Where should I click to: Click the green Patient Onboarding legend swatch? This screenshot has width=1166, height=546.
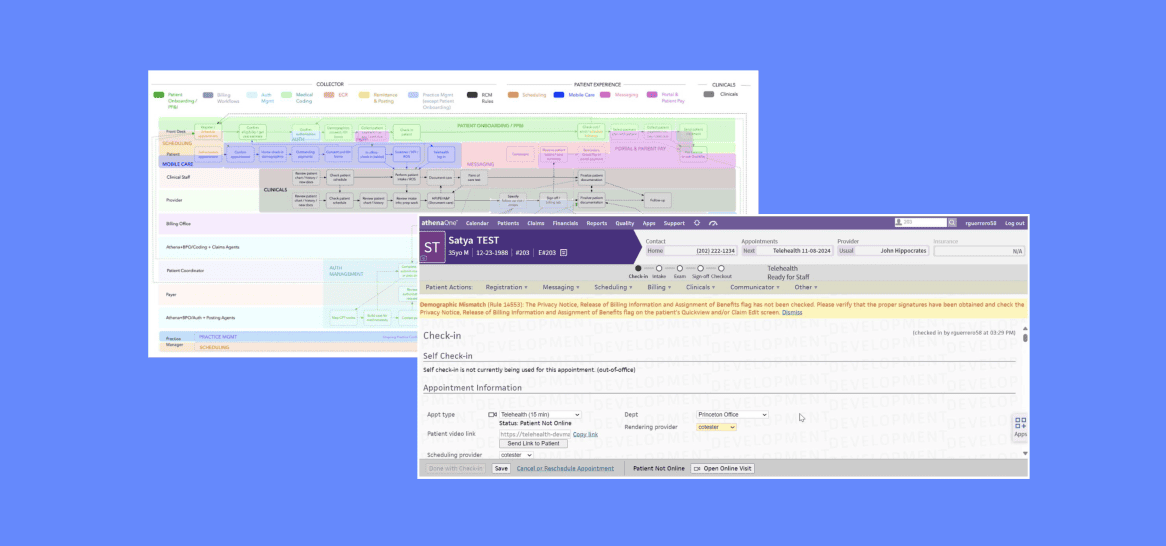158,95
